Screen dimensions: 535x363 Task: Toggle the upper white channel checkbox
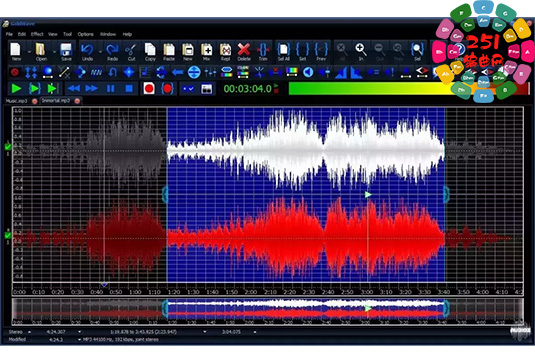[8, 146]
